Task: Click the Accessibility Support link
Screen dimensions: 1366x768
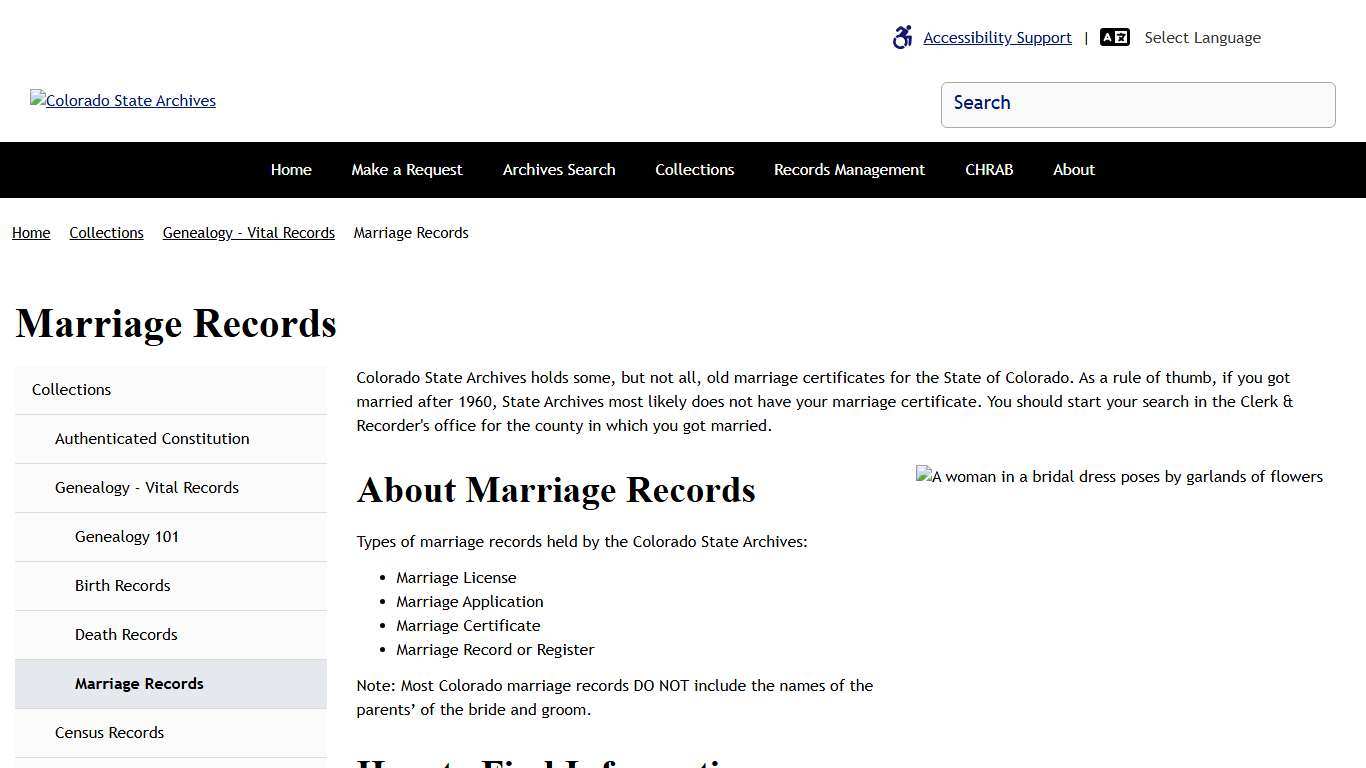Action: [x=997, y=37]
